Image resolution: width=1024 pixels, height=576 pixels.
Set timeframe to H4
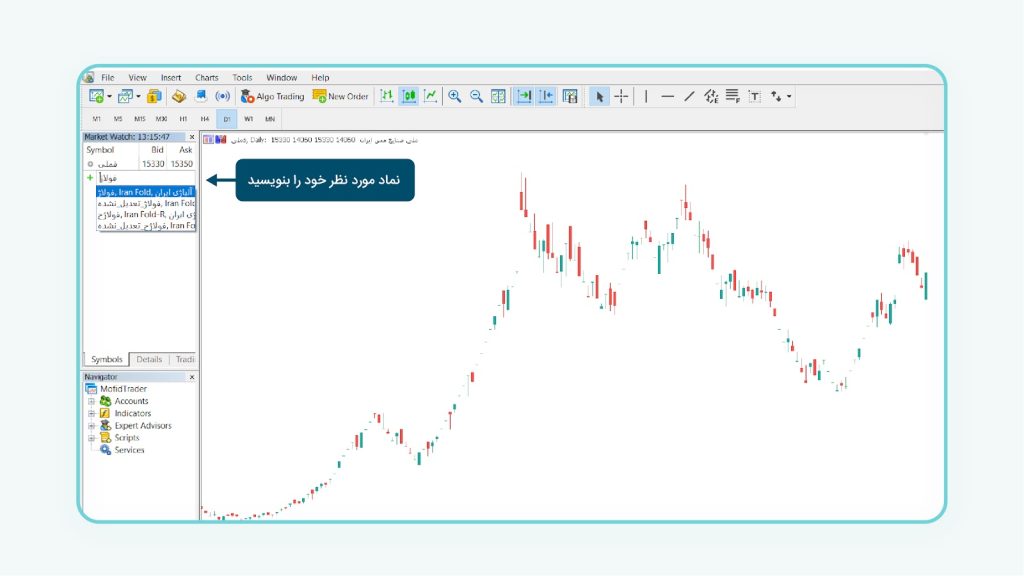(204, 118)
